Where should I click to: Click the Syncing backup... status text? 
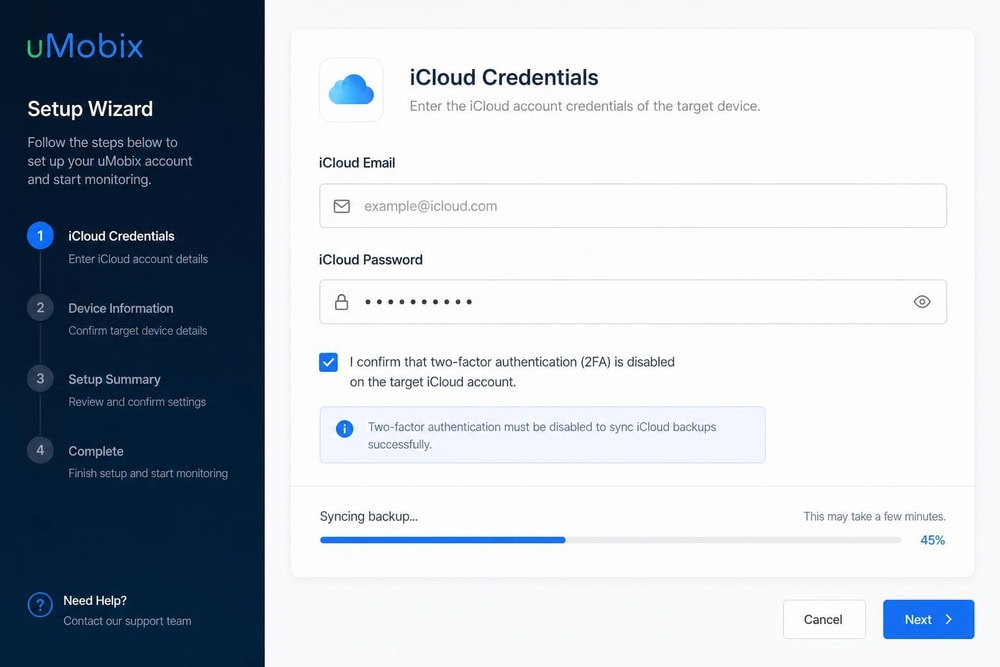[369, 517]
